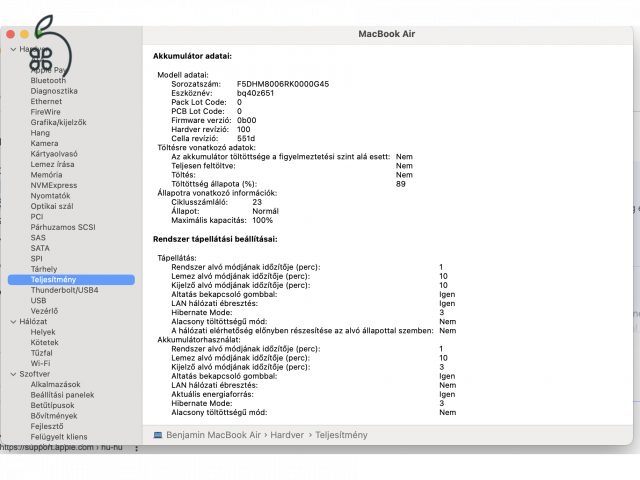
Task: Click the MacBook Air window title
Action: tap(387, 34)
